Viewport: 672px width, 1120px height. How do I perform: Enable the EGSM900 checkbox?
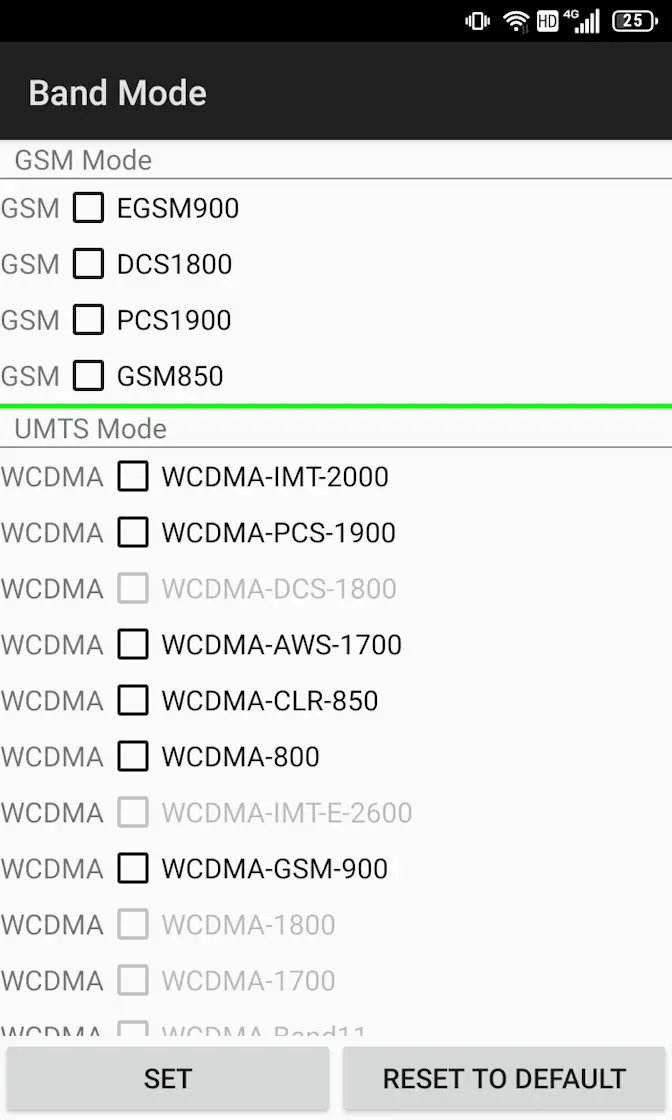click(89, 208)
